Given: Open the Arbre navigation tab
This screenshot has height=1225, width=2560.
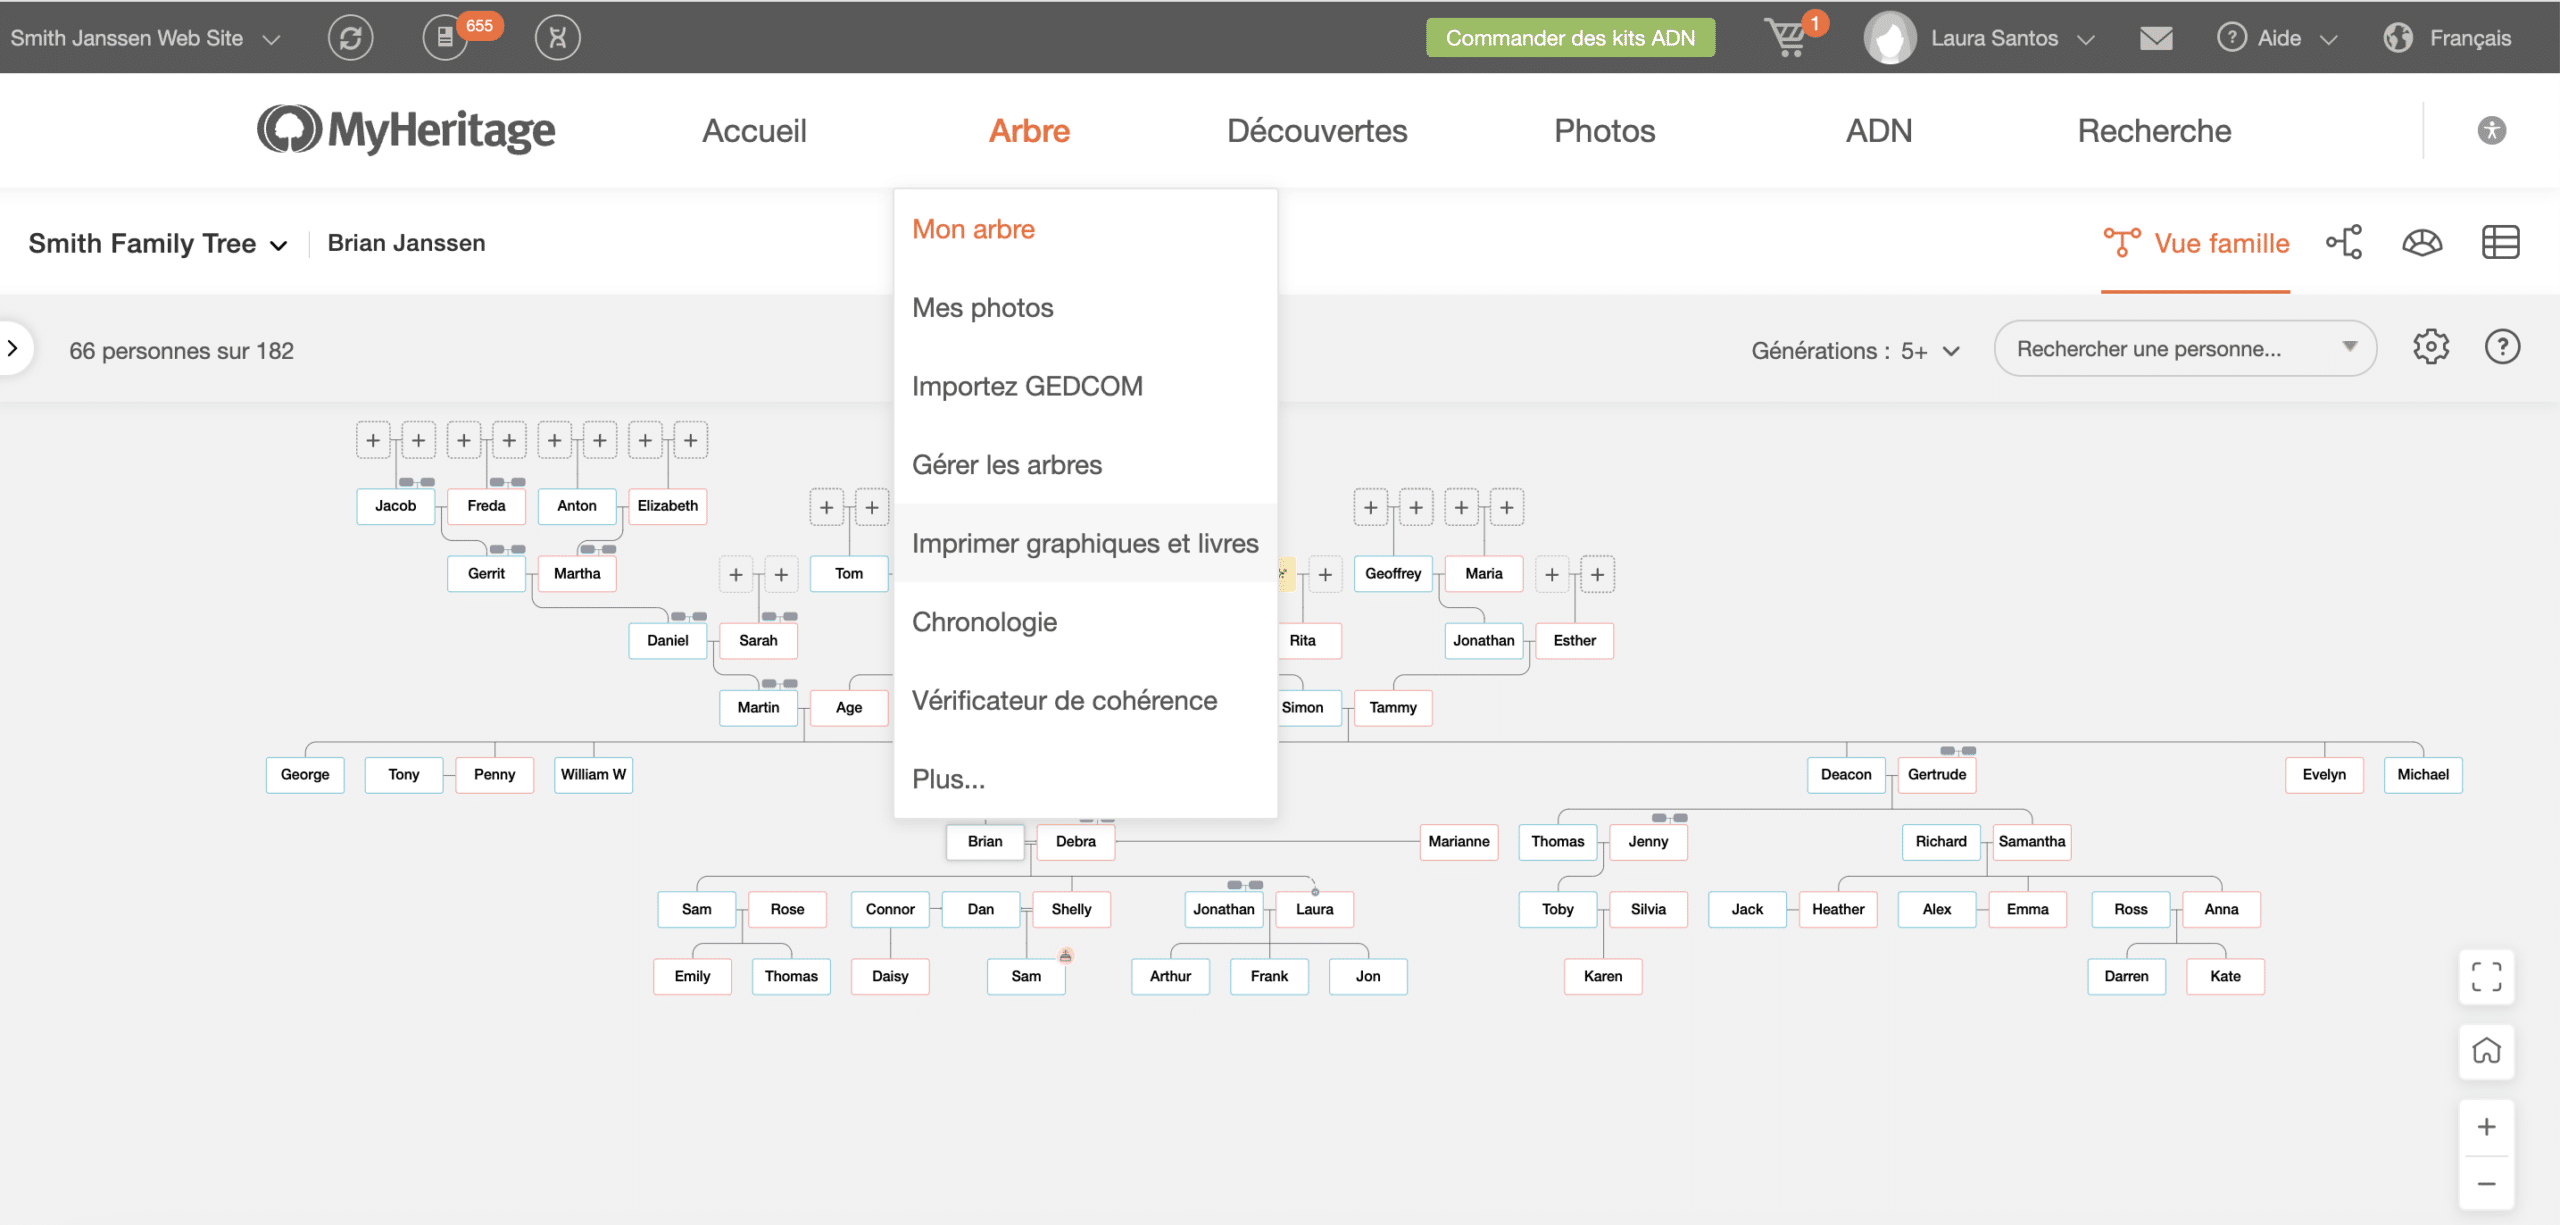Looking at the screenshot, I should [1029, 131].
